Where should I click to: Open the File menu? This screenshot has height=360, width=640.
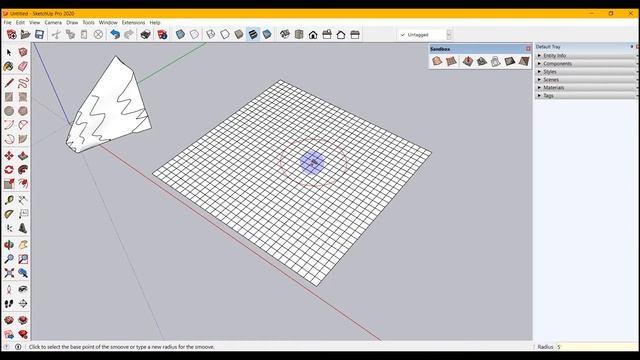coord(7,22)
